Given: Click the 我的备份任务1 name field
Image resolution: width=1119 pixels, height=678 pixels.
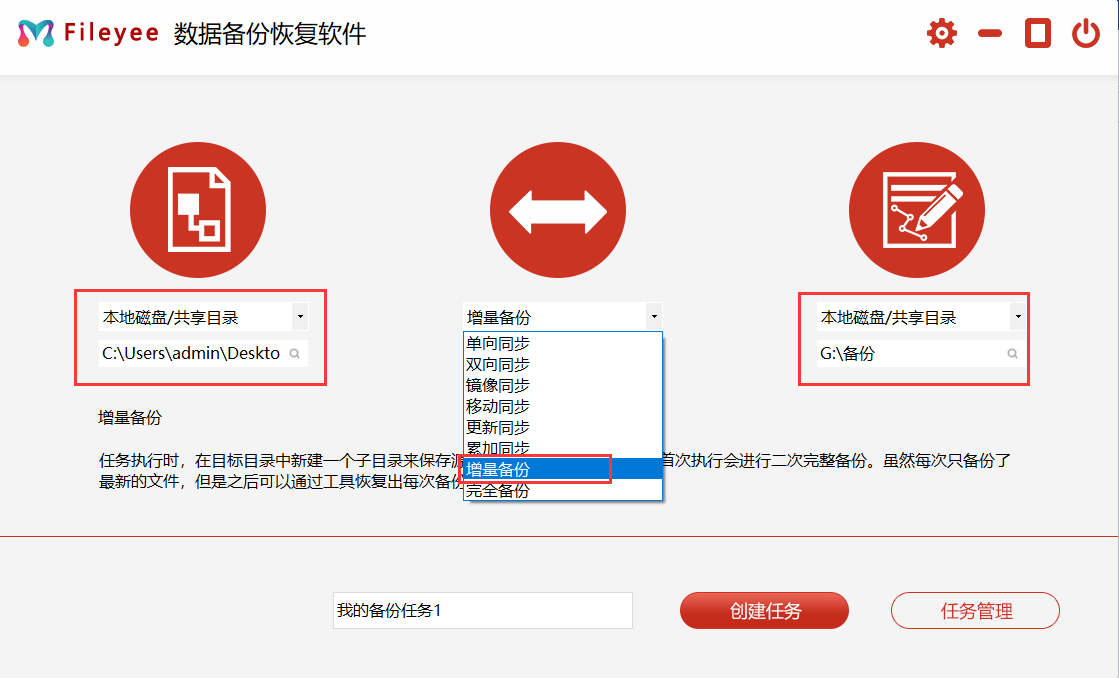Looking at the screenshot, I should pyautogui.click(x=483, y=610).
